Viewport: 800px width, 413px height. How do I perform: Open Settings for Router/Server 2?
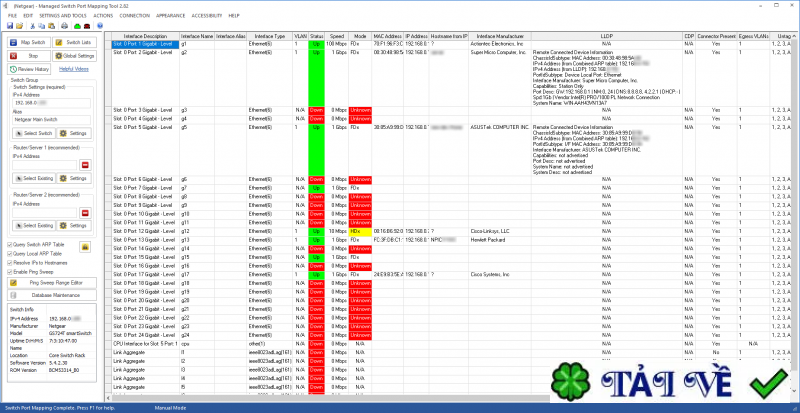(x=74, y=226)
